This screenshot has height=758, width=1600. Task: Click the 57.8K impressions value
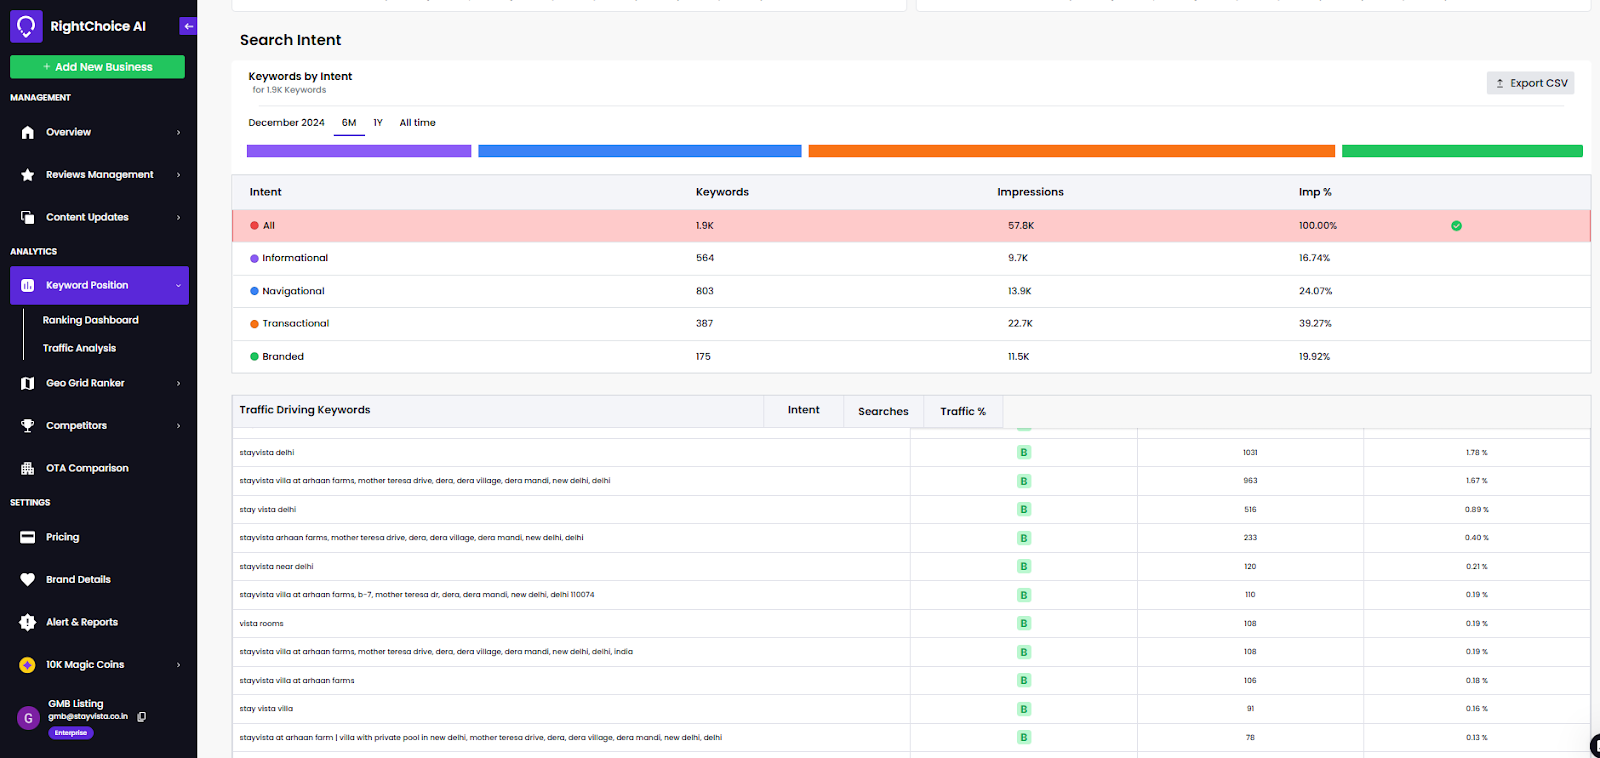point(1021,226)
